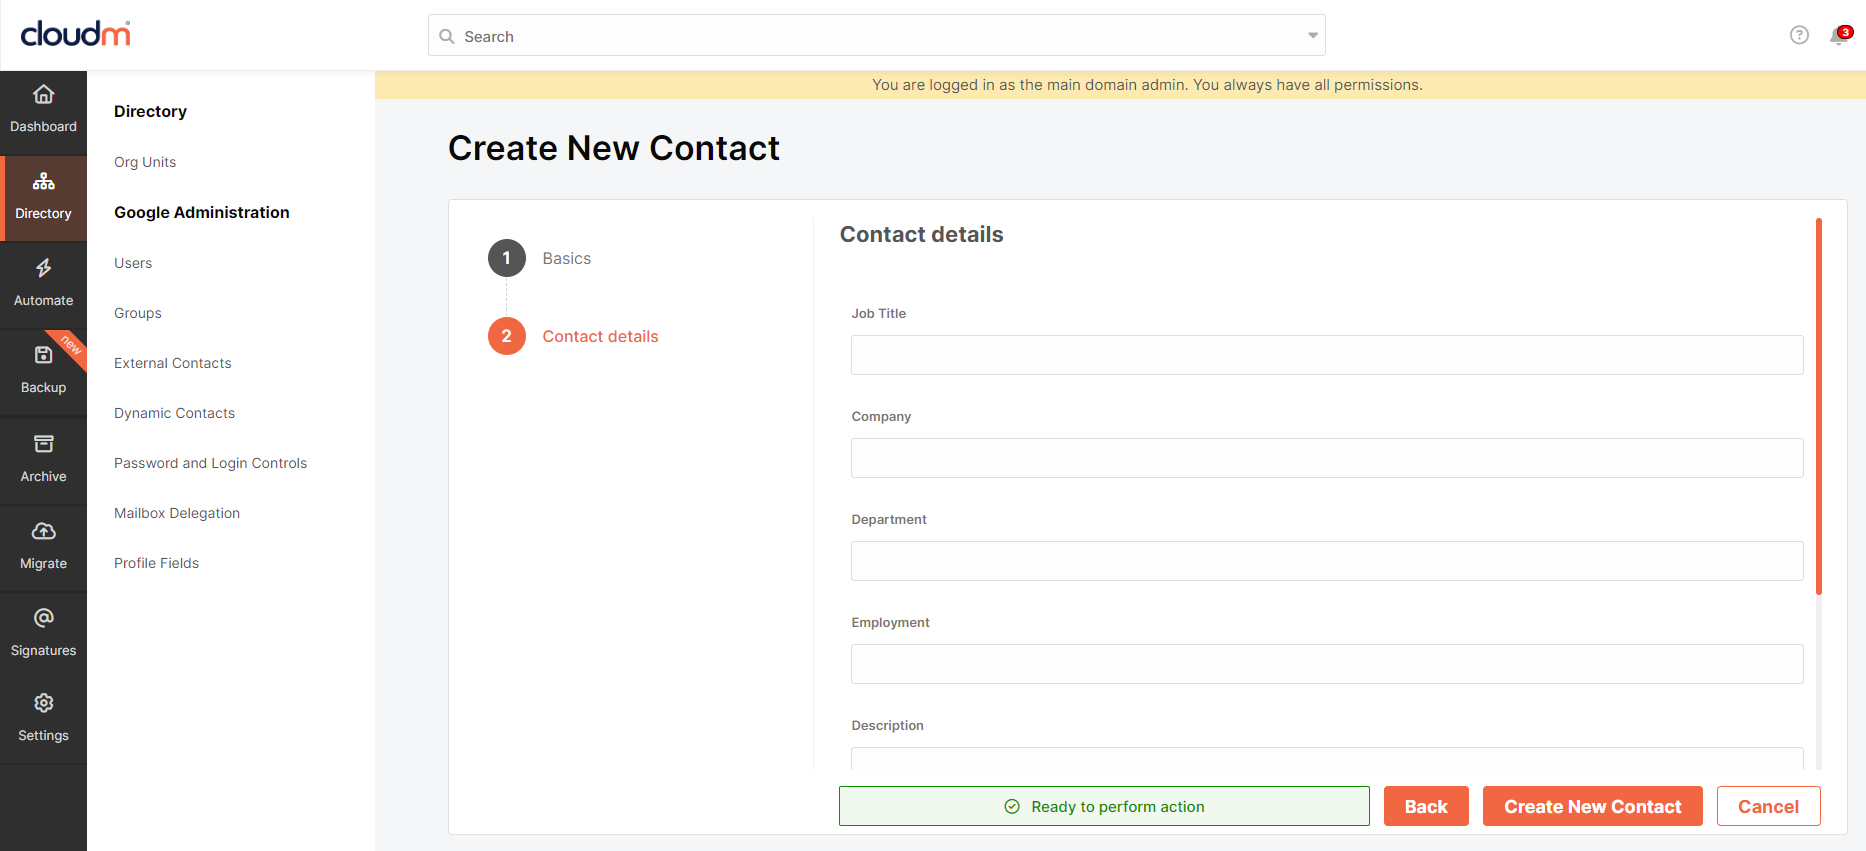Open the Automate lightning icon
The width and height of the screenshot is (1866, 851).
[x=43, y=268]
